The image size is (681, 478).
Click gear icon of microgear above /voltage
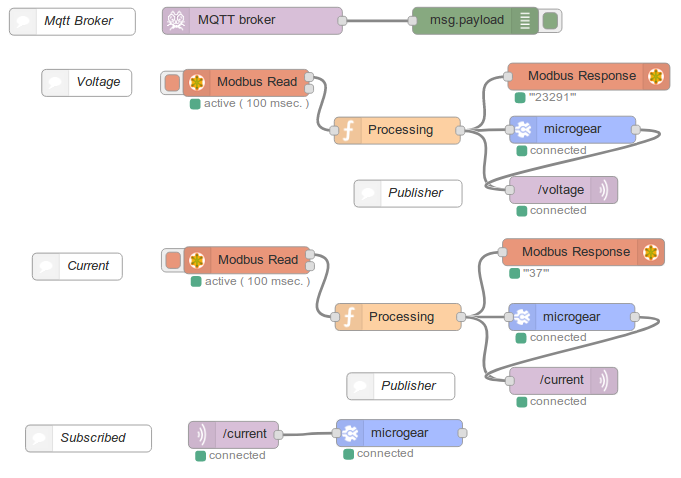[523, 129]
